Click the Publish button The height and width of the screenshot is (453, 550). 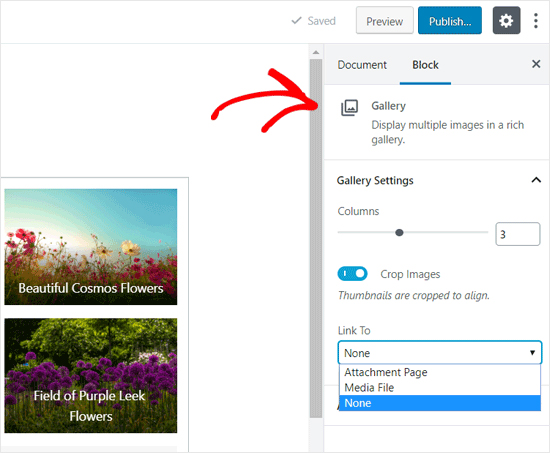coord(450,21)
